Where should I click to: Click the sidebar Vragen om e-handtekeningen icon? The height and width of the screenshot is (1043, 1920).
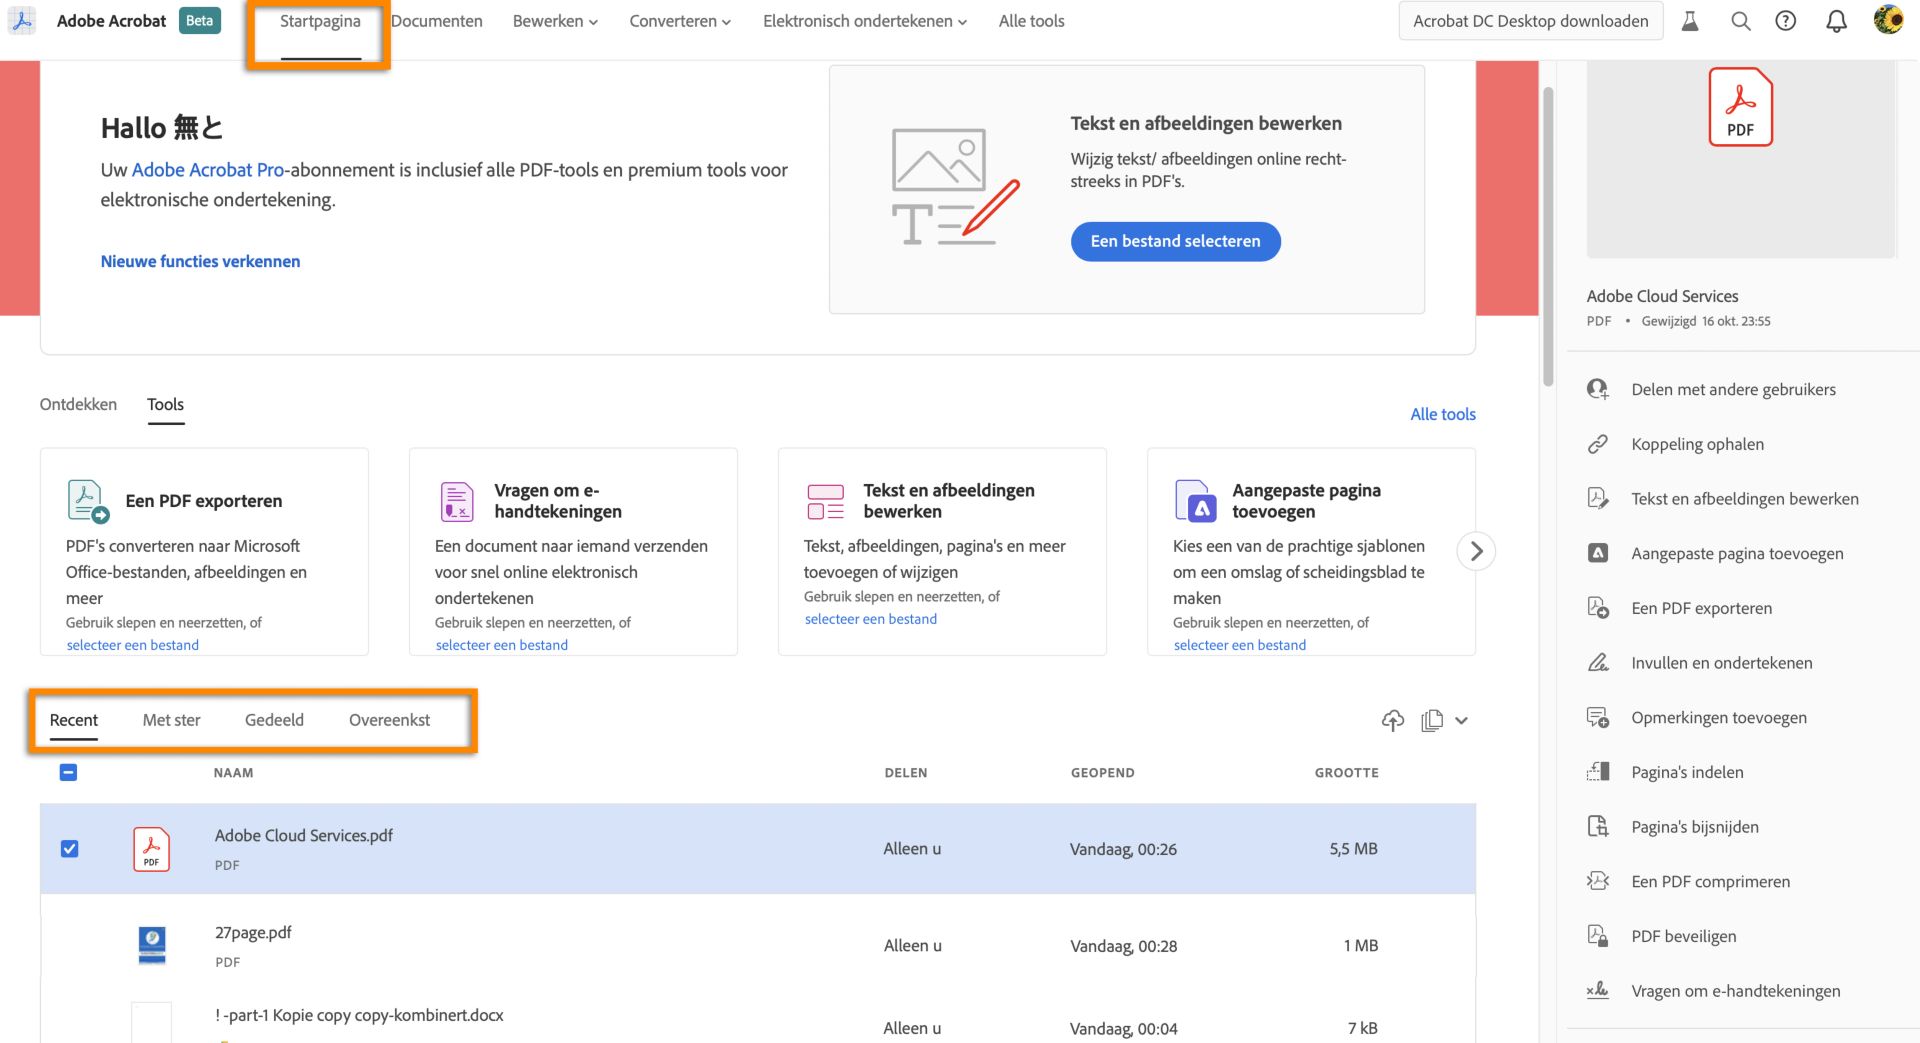[x=1598, y=991]
